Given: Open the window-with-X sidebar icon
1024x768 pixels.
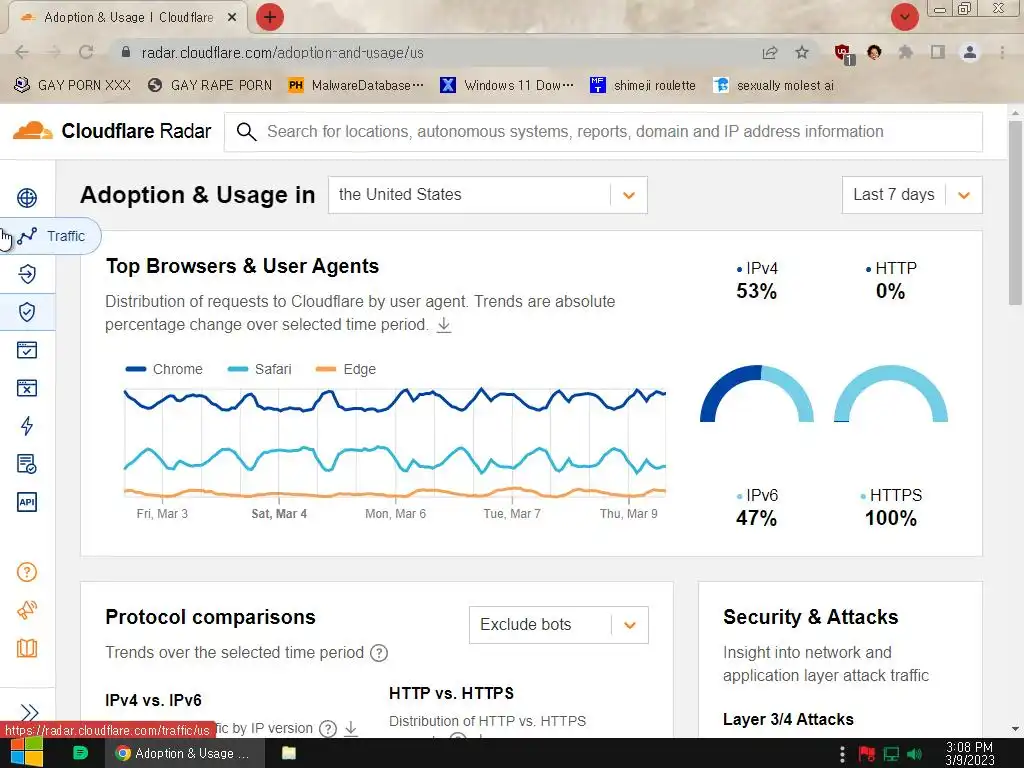Looking at the screenshot, I should (x=27, y=388).
